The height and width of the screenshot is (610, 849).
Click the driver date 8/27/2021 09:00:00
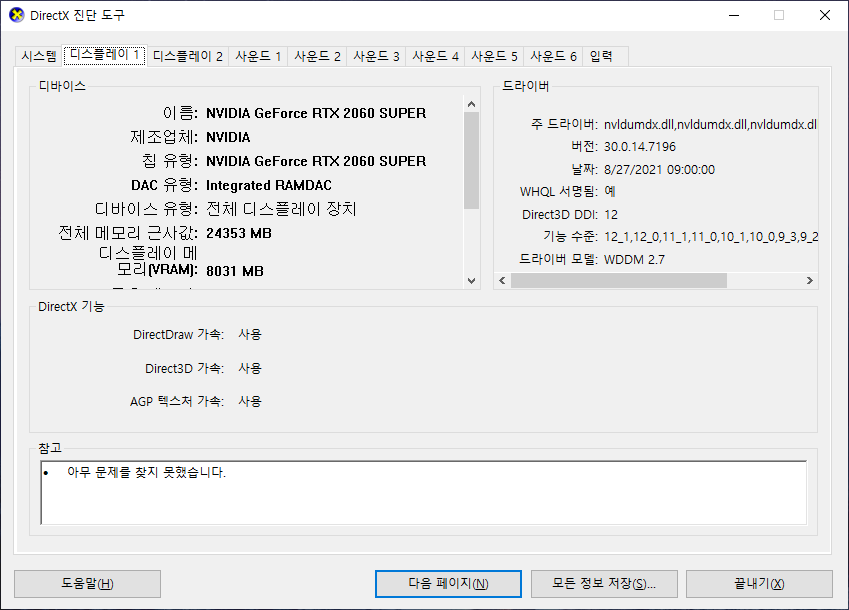click(x=659, y=169)
